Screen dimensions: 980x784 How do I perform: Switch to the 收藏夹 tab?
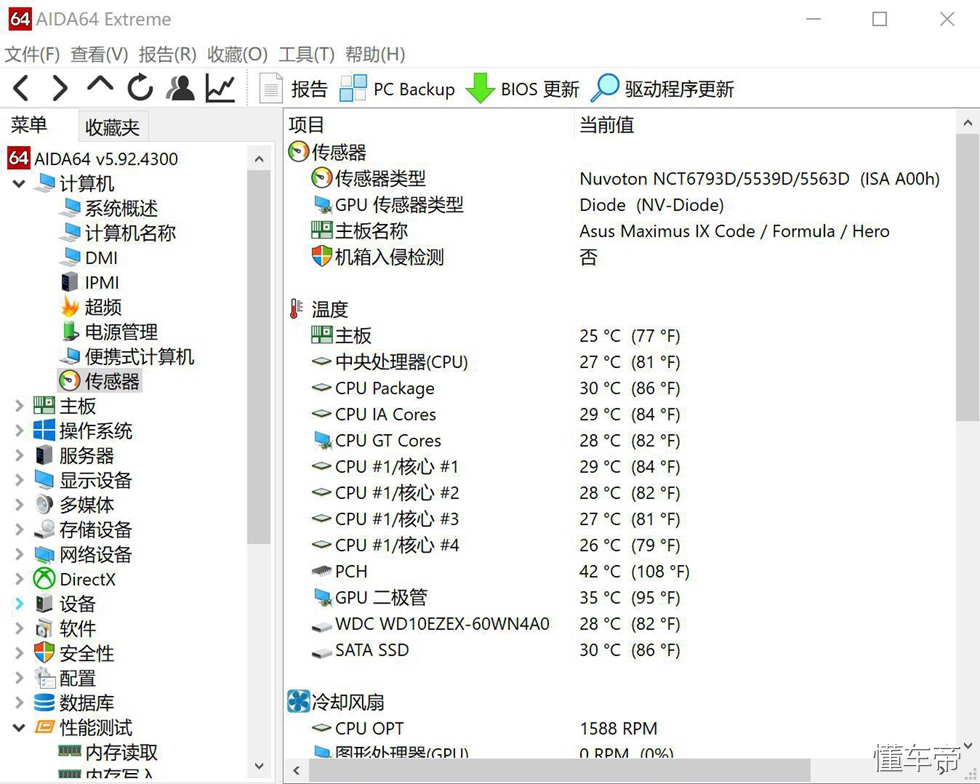[x=112, y=126]
